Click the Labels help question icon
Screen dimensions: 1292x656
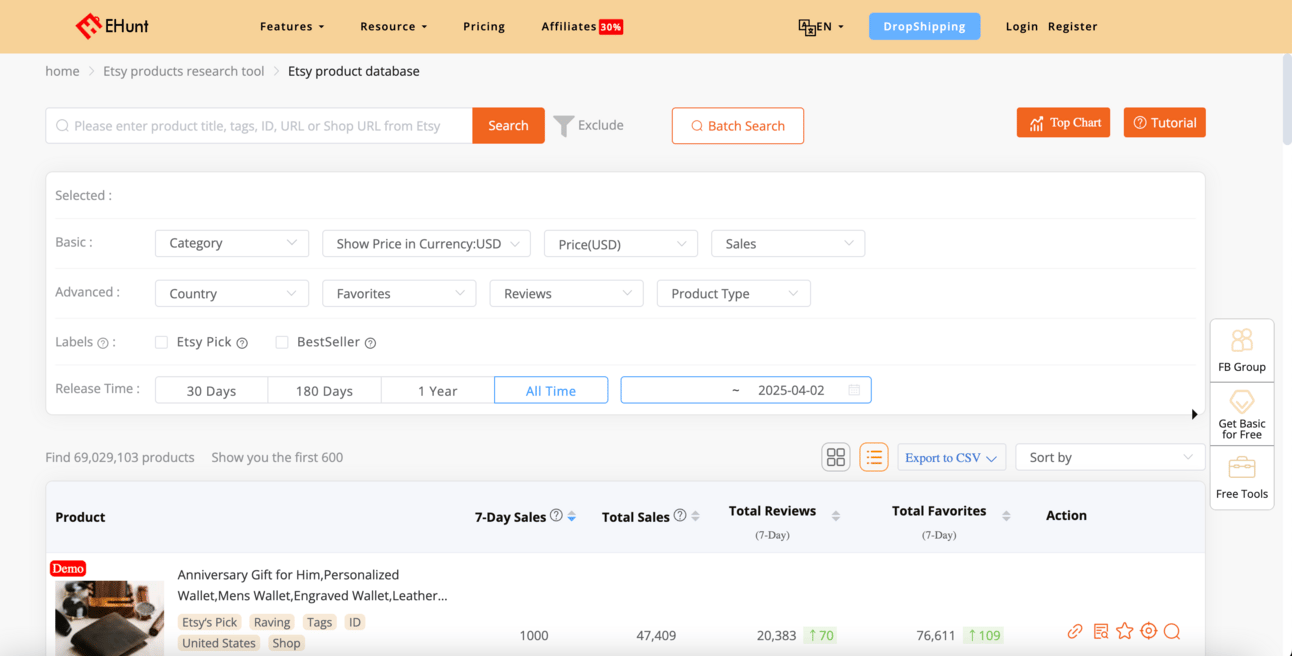coord(102,343)
